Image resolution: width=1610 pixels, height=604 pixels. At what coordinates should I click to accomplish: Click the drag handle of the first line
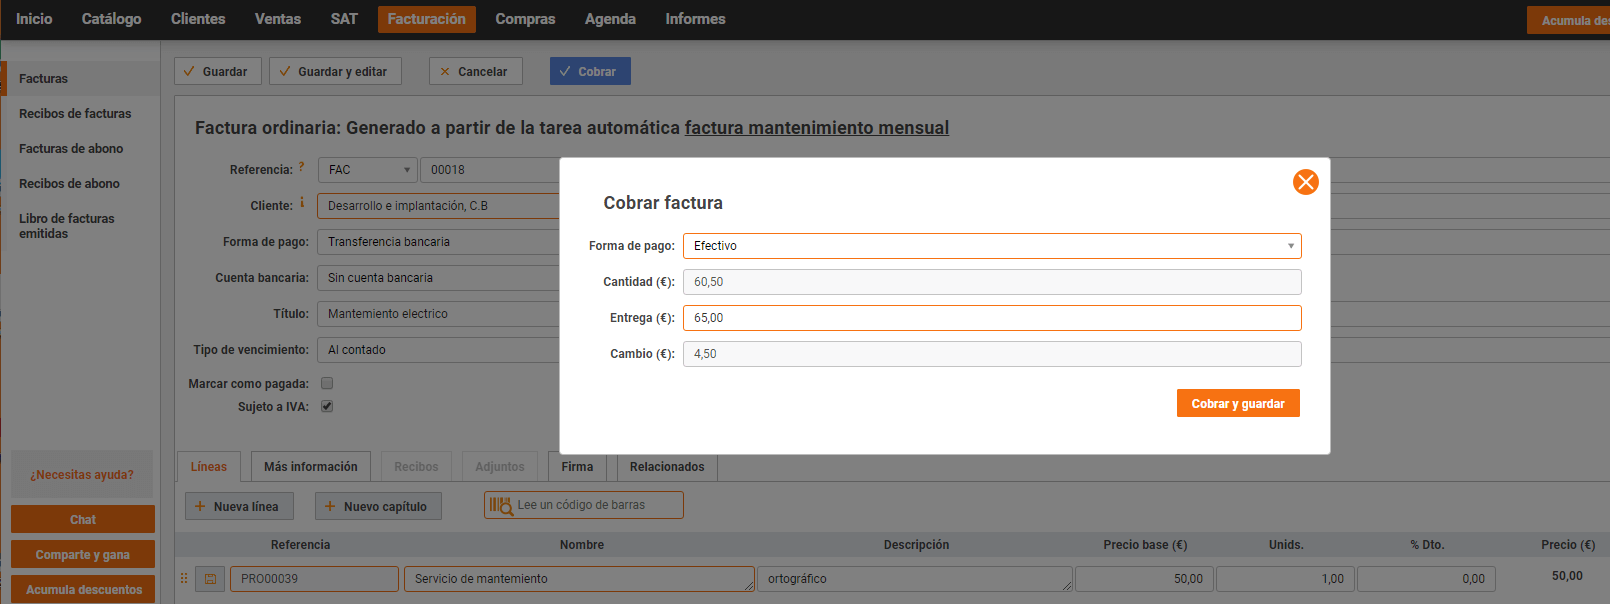tap(183, 578)
